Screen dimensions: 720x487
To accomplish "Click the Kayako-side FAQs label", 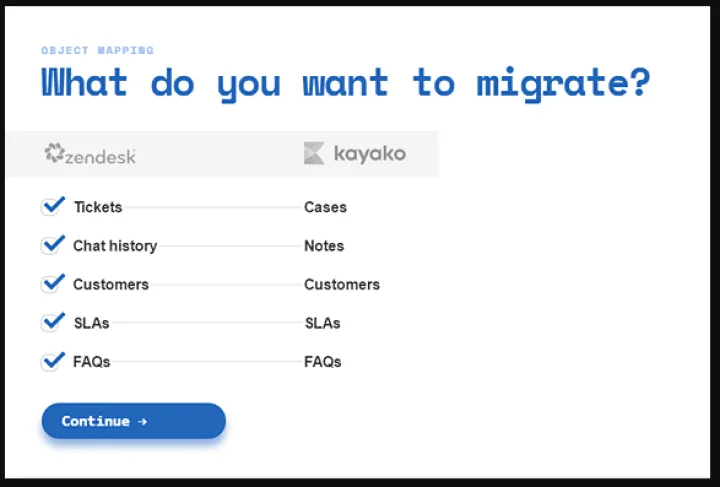I will (x=322, y=362).
